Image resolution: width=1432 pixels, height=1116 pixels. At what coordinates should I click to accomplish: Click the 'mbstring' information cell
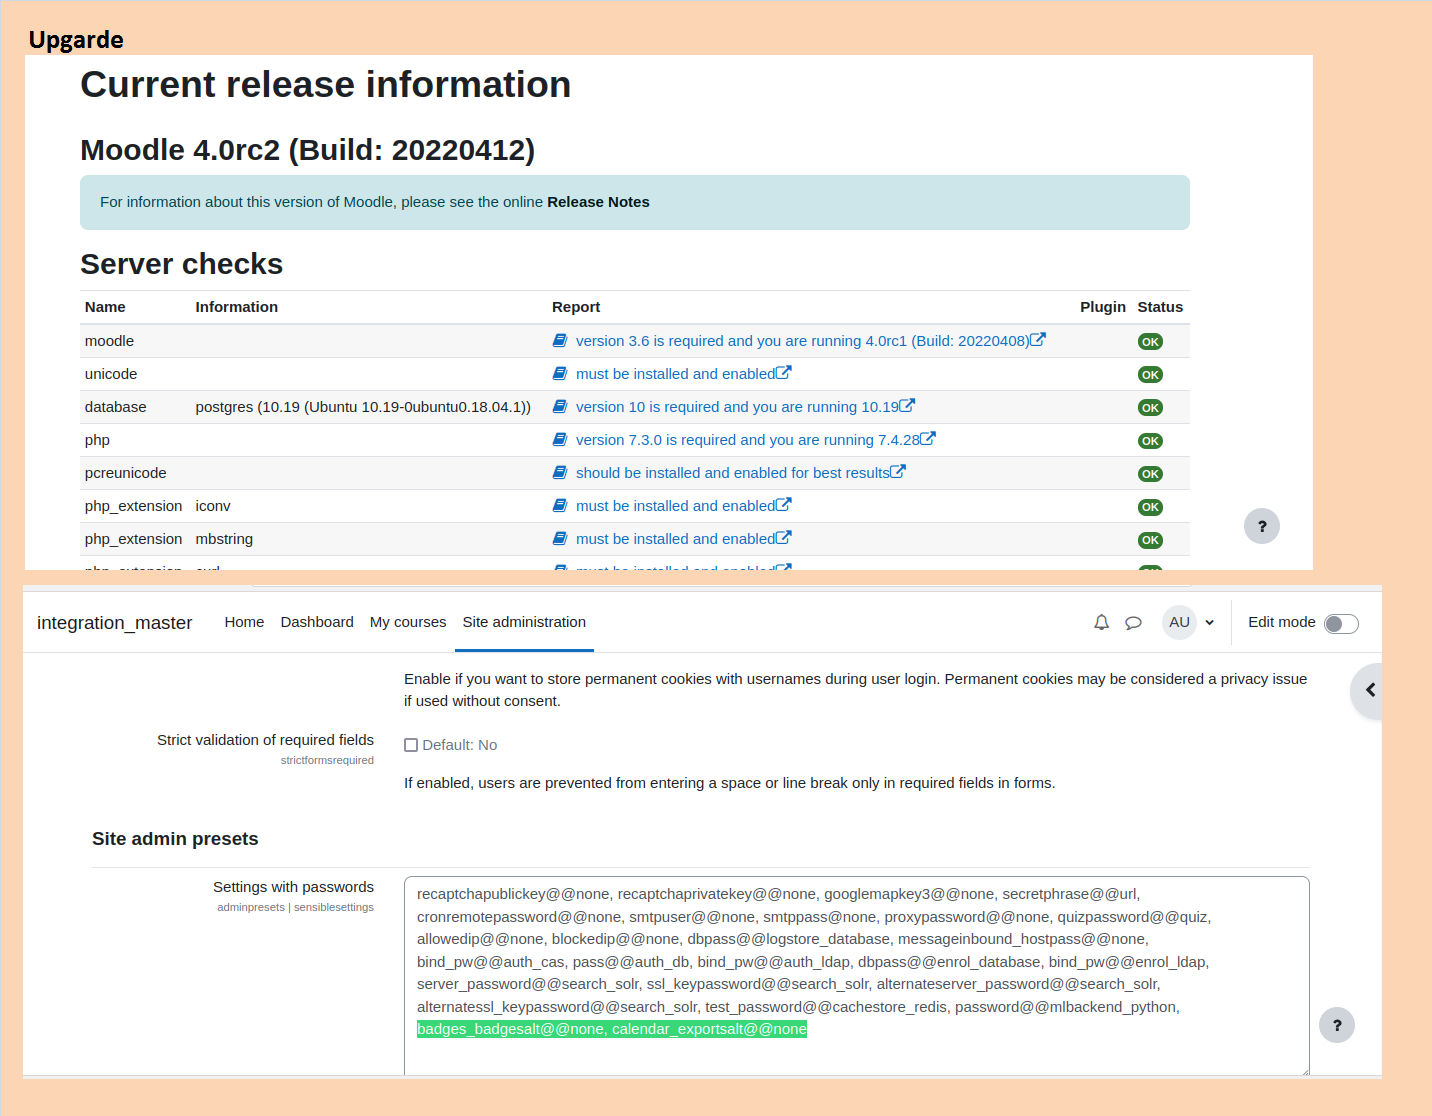224,539
